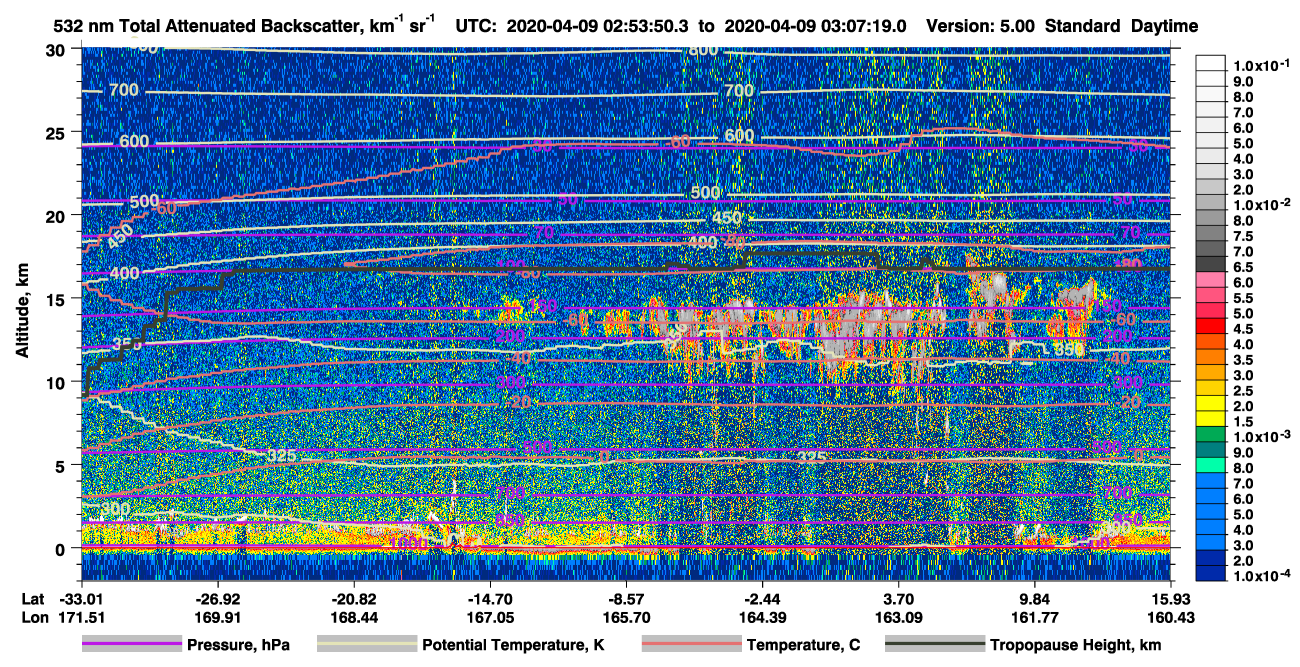Click the 1.0x10-2 colorbar label
Screen dimensions: 1300x667
coord(1263,205)
